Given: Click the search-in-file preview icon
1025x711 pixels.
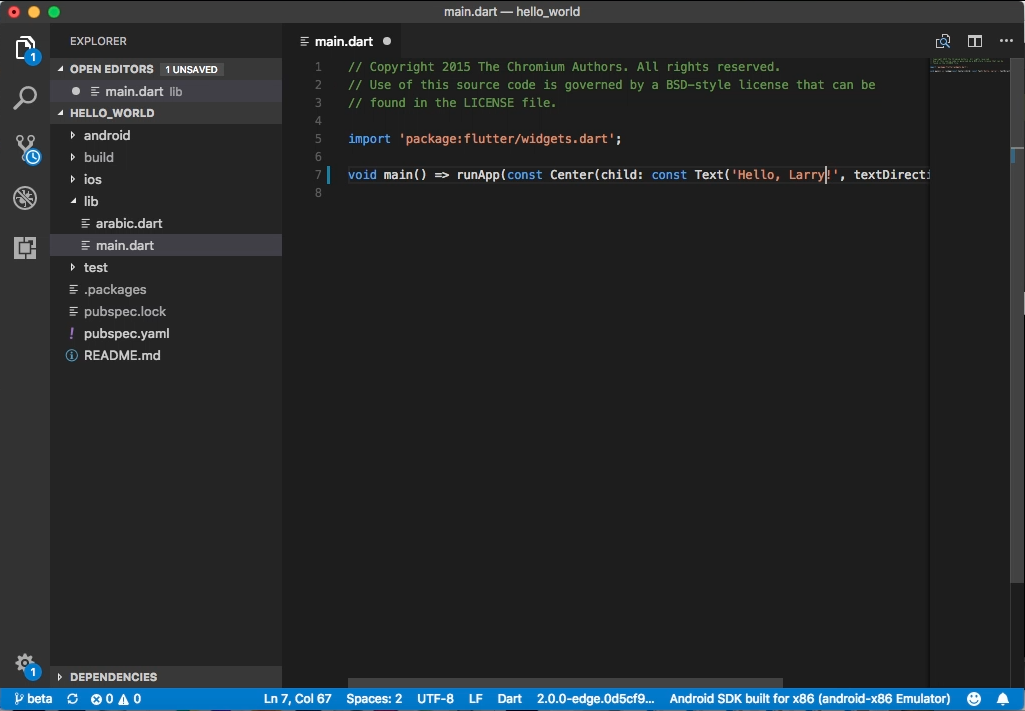Looking at the screenshot, I should [x=943, y=41].
